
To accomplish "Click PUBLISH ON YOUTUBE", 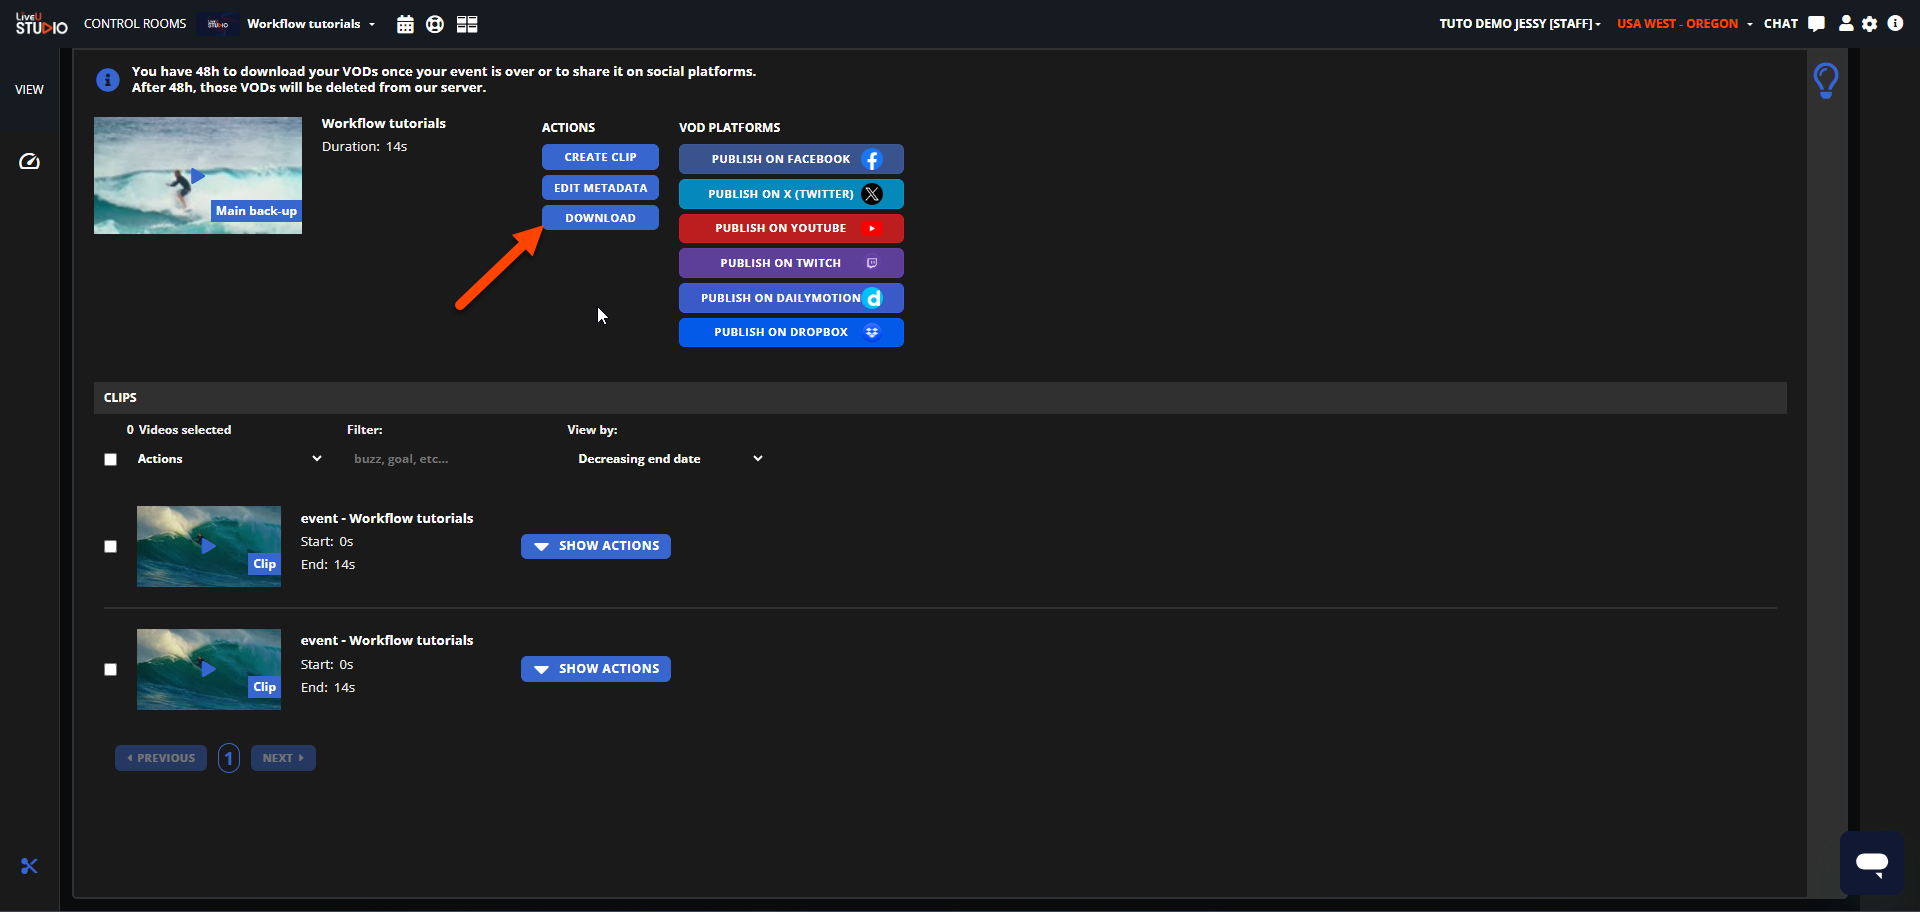I will 791,228.
